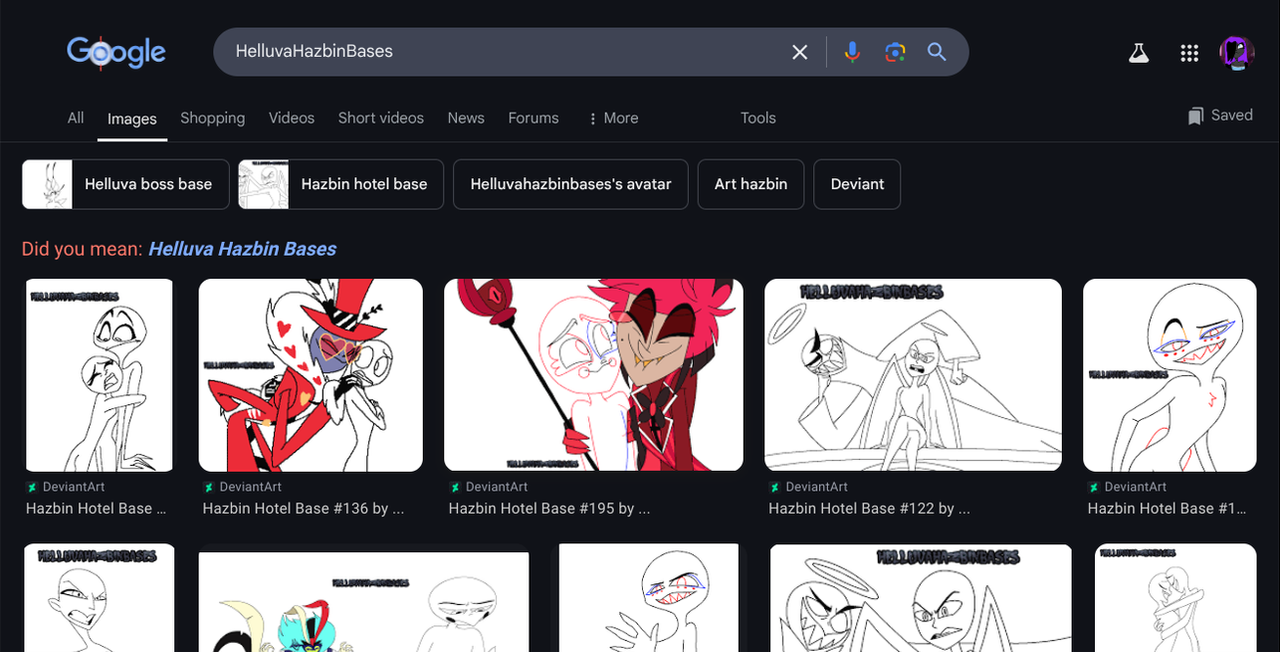Open the Hazbin Hotel Base #195 result title
This screenshot has height=652, width=1280.
(x=550, y=509)
